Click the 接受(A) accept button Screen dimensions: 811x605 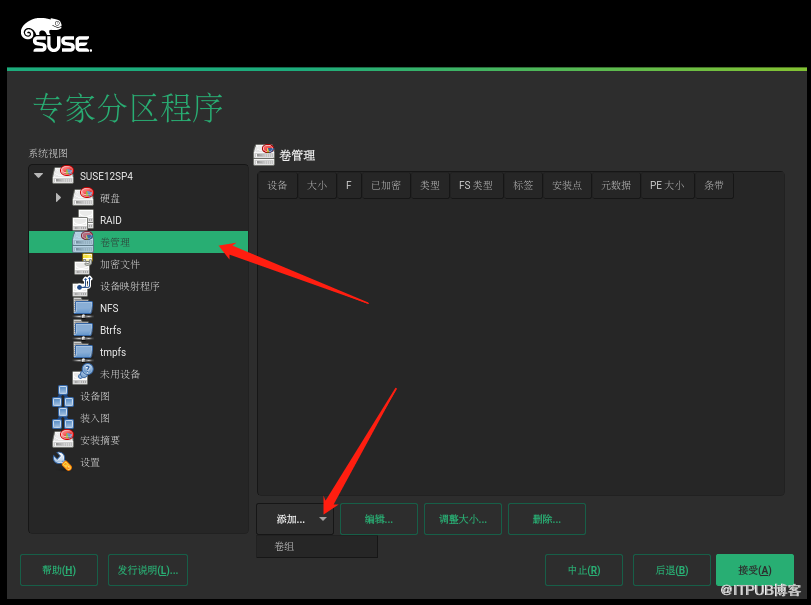(755, 570)
